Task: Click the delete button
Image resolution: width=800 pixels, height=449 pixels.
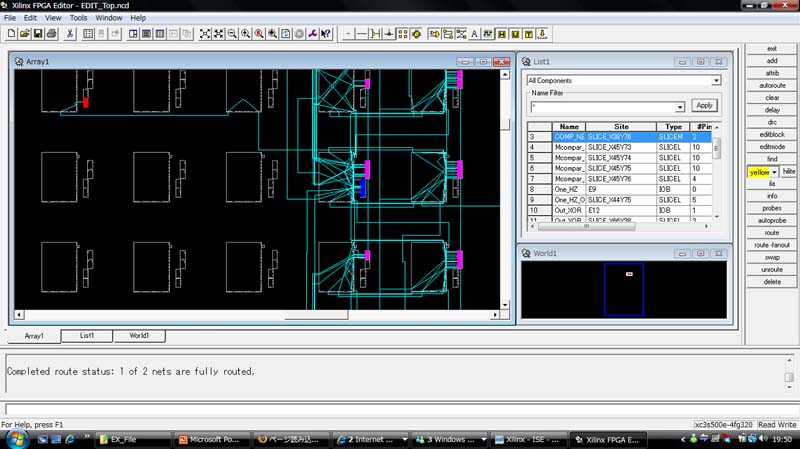Action: pyautogui.click(x=772, y=282)
